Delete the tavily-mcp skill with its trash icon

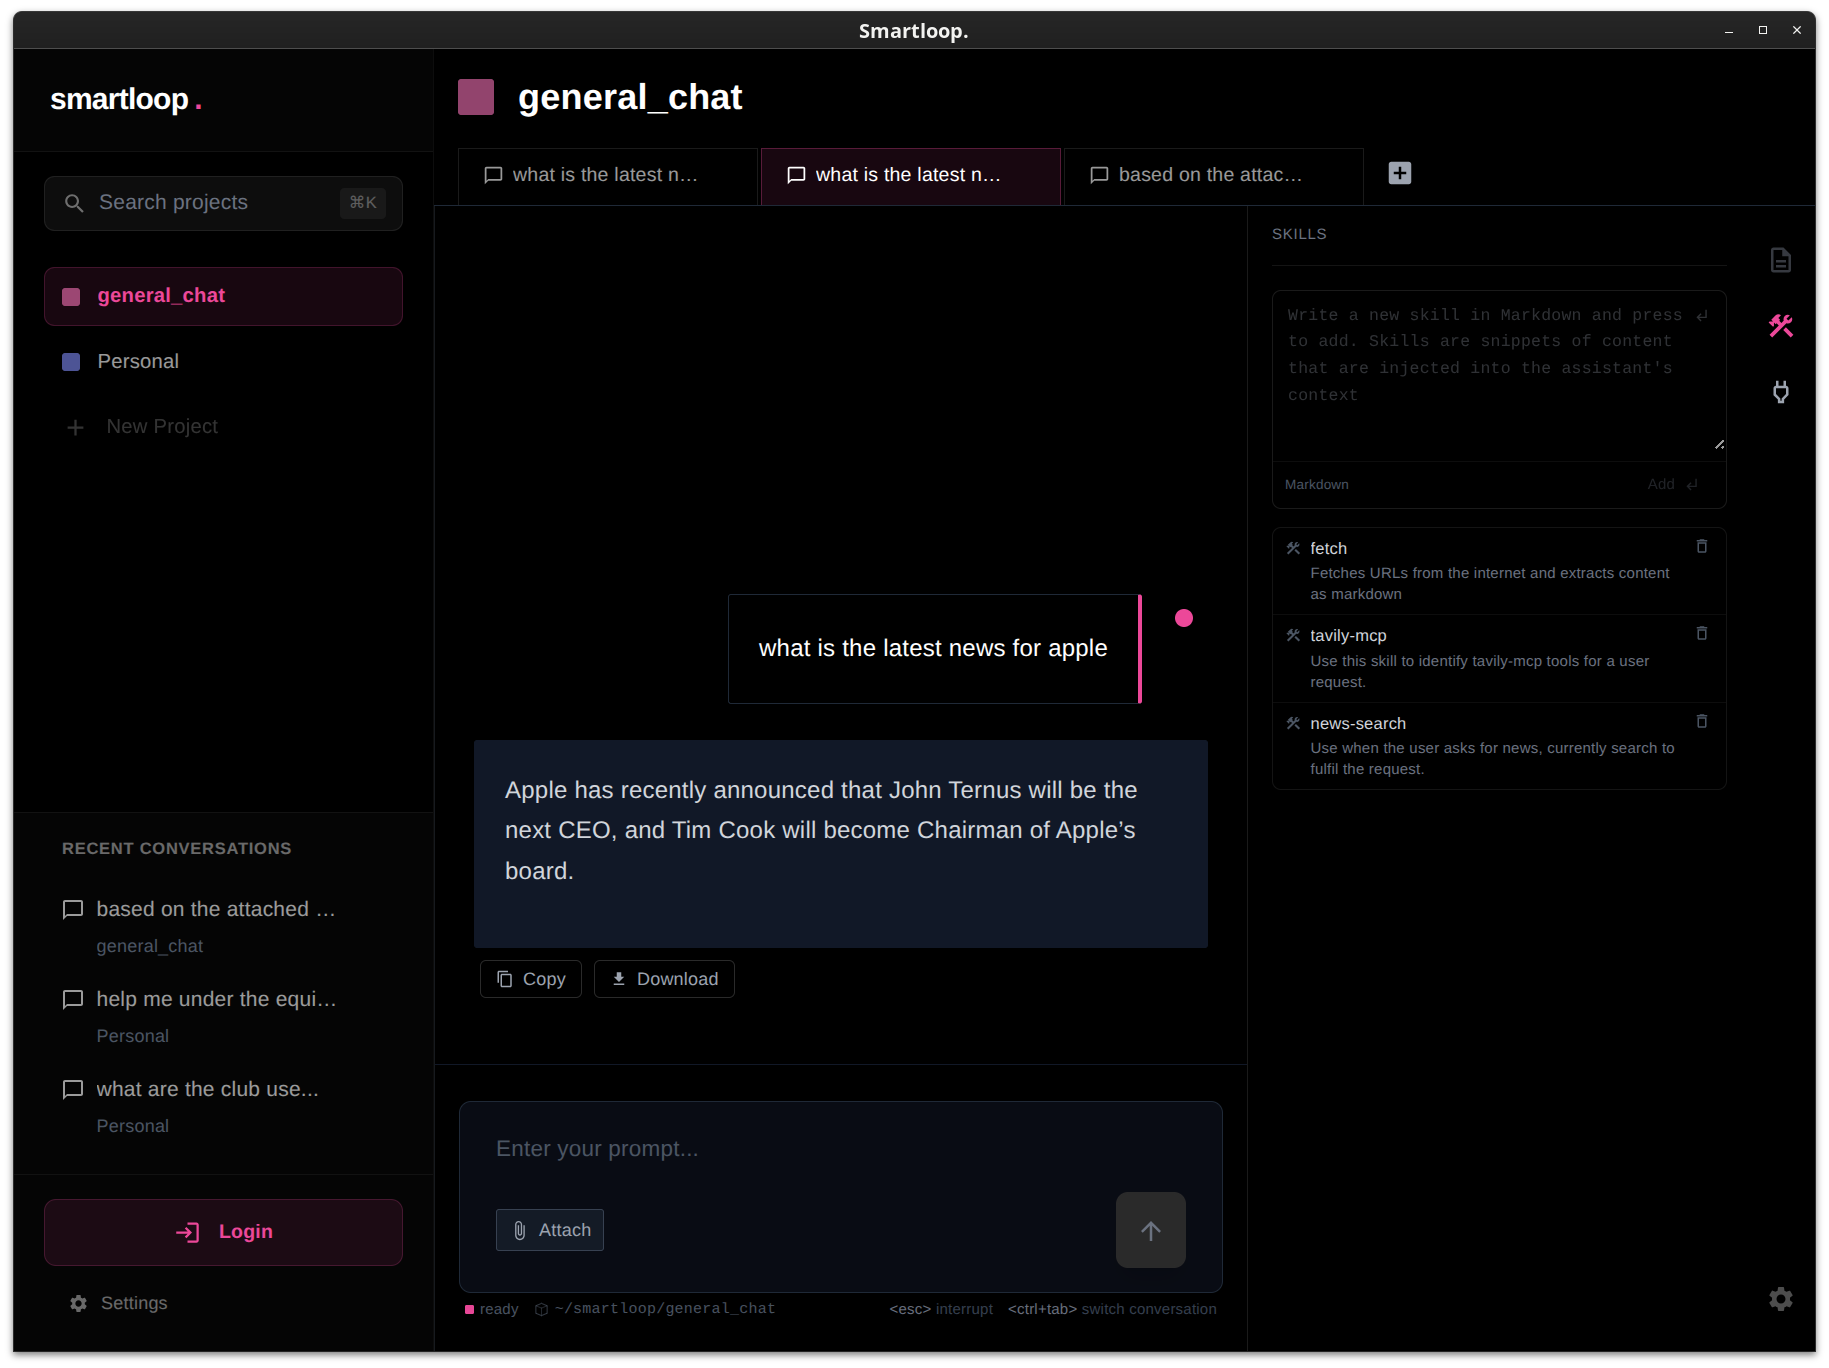(x=1702, y=633)
